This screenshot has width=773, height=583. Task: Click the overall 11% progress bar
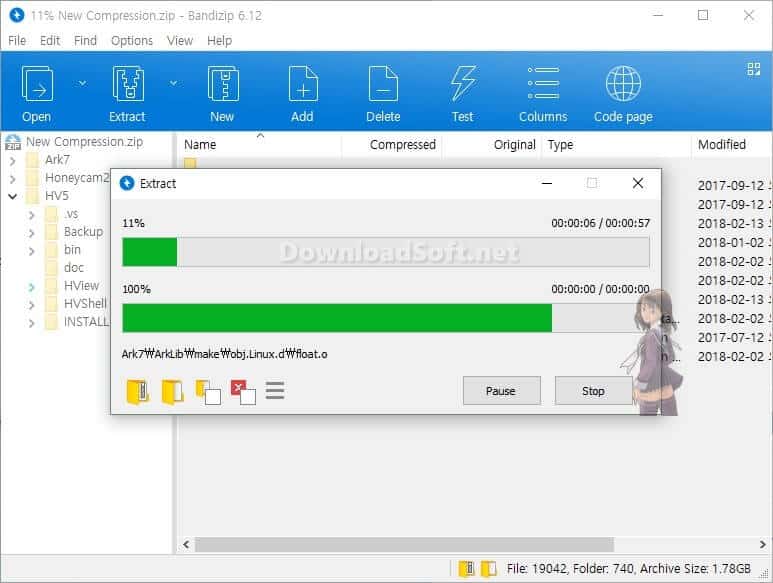(386, 252)
